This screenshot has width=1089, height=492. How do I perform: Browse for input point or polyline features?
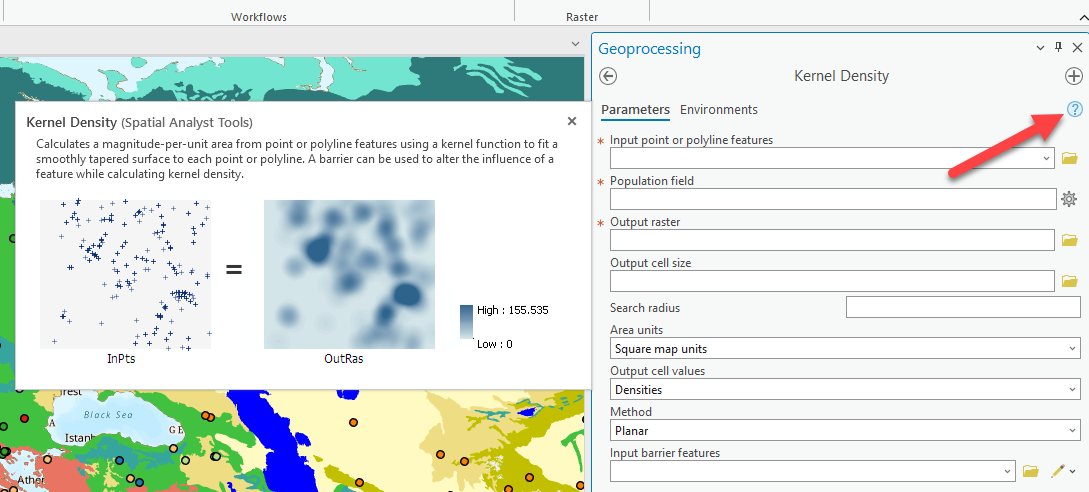(1069, 158)
